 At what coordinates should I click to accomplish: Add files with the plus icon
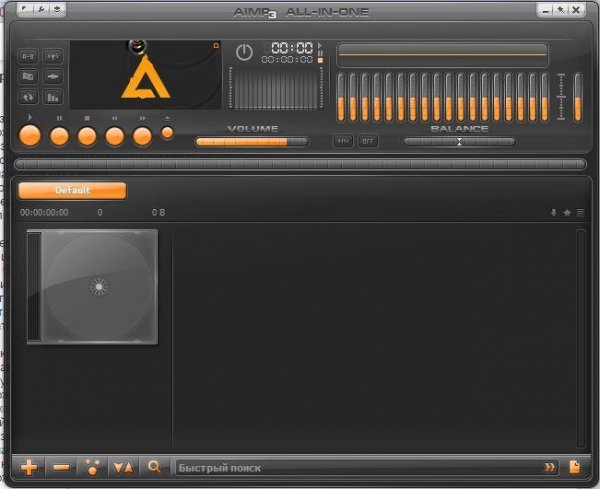click(29, 467)
